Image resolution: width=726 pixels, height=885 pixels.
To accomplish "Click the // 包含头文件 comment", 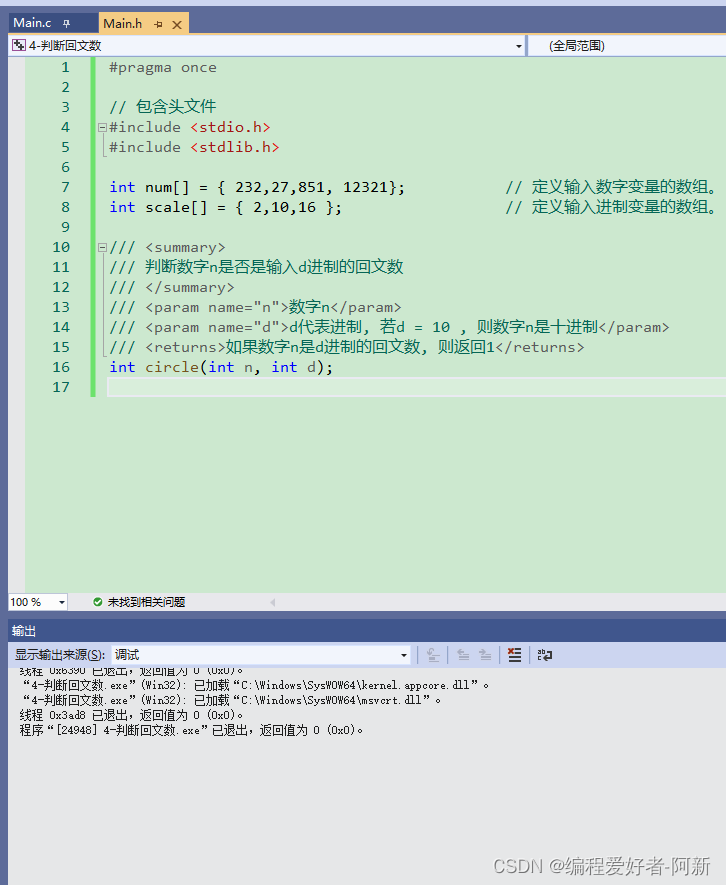I will [x=163, y=107].
